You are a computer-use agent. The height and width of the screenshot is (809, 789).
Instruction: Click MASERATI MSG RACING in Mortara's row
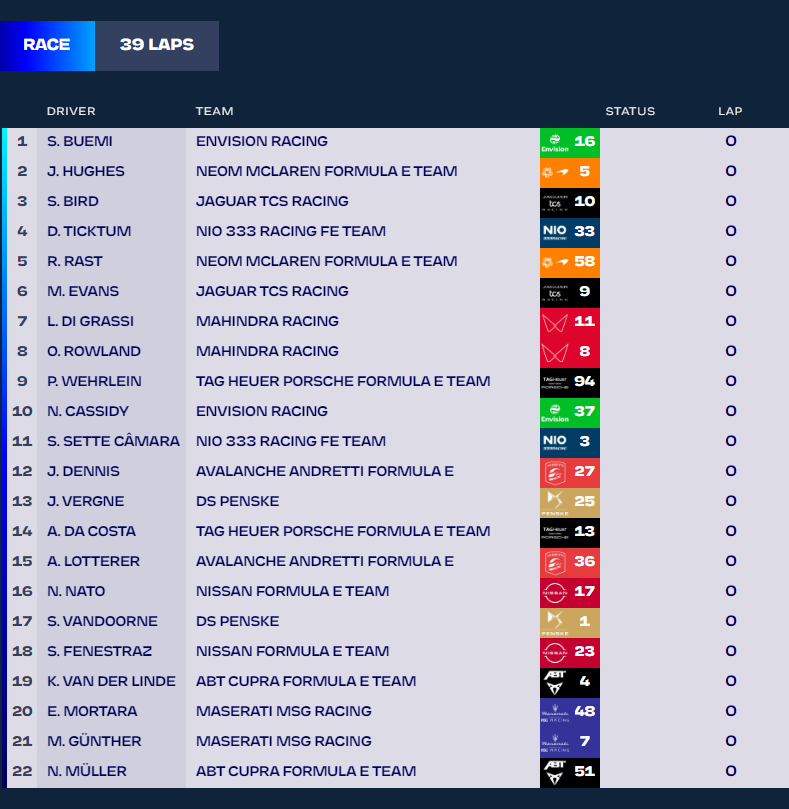click(x=284, y=711)
